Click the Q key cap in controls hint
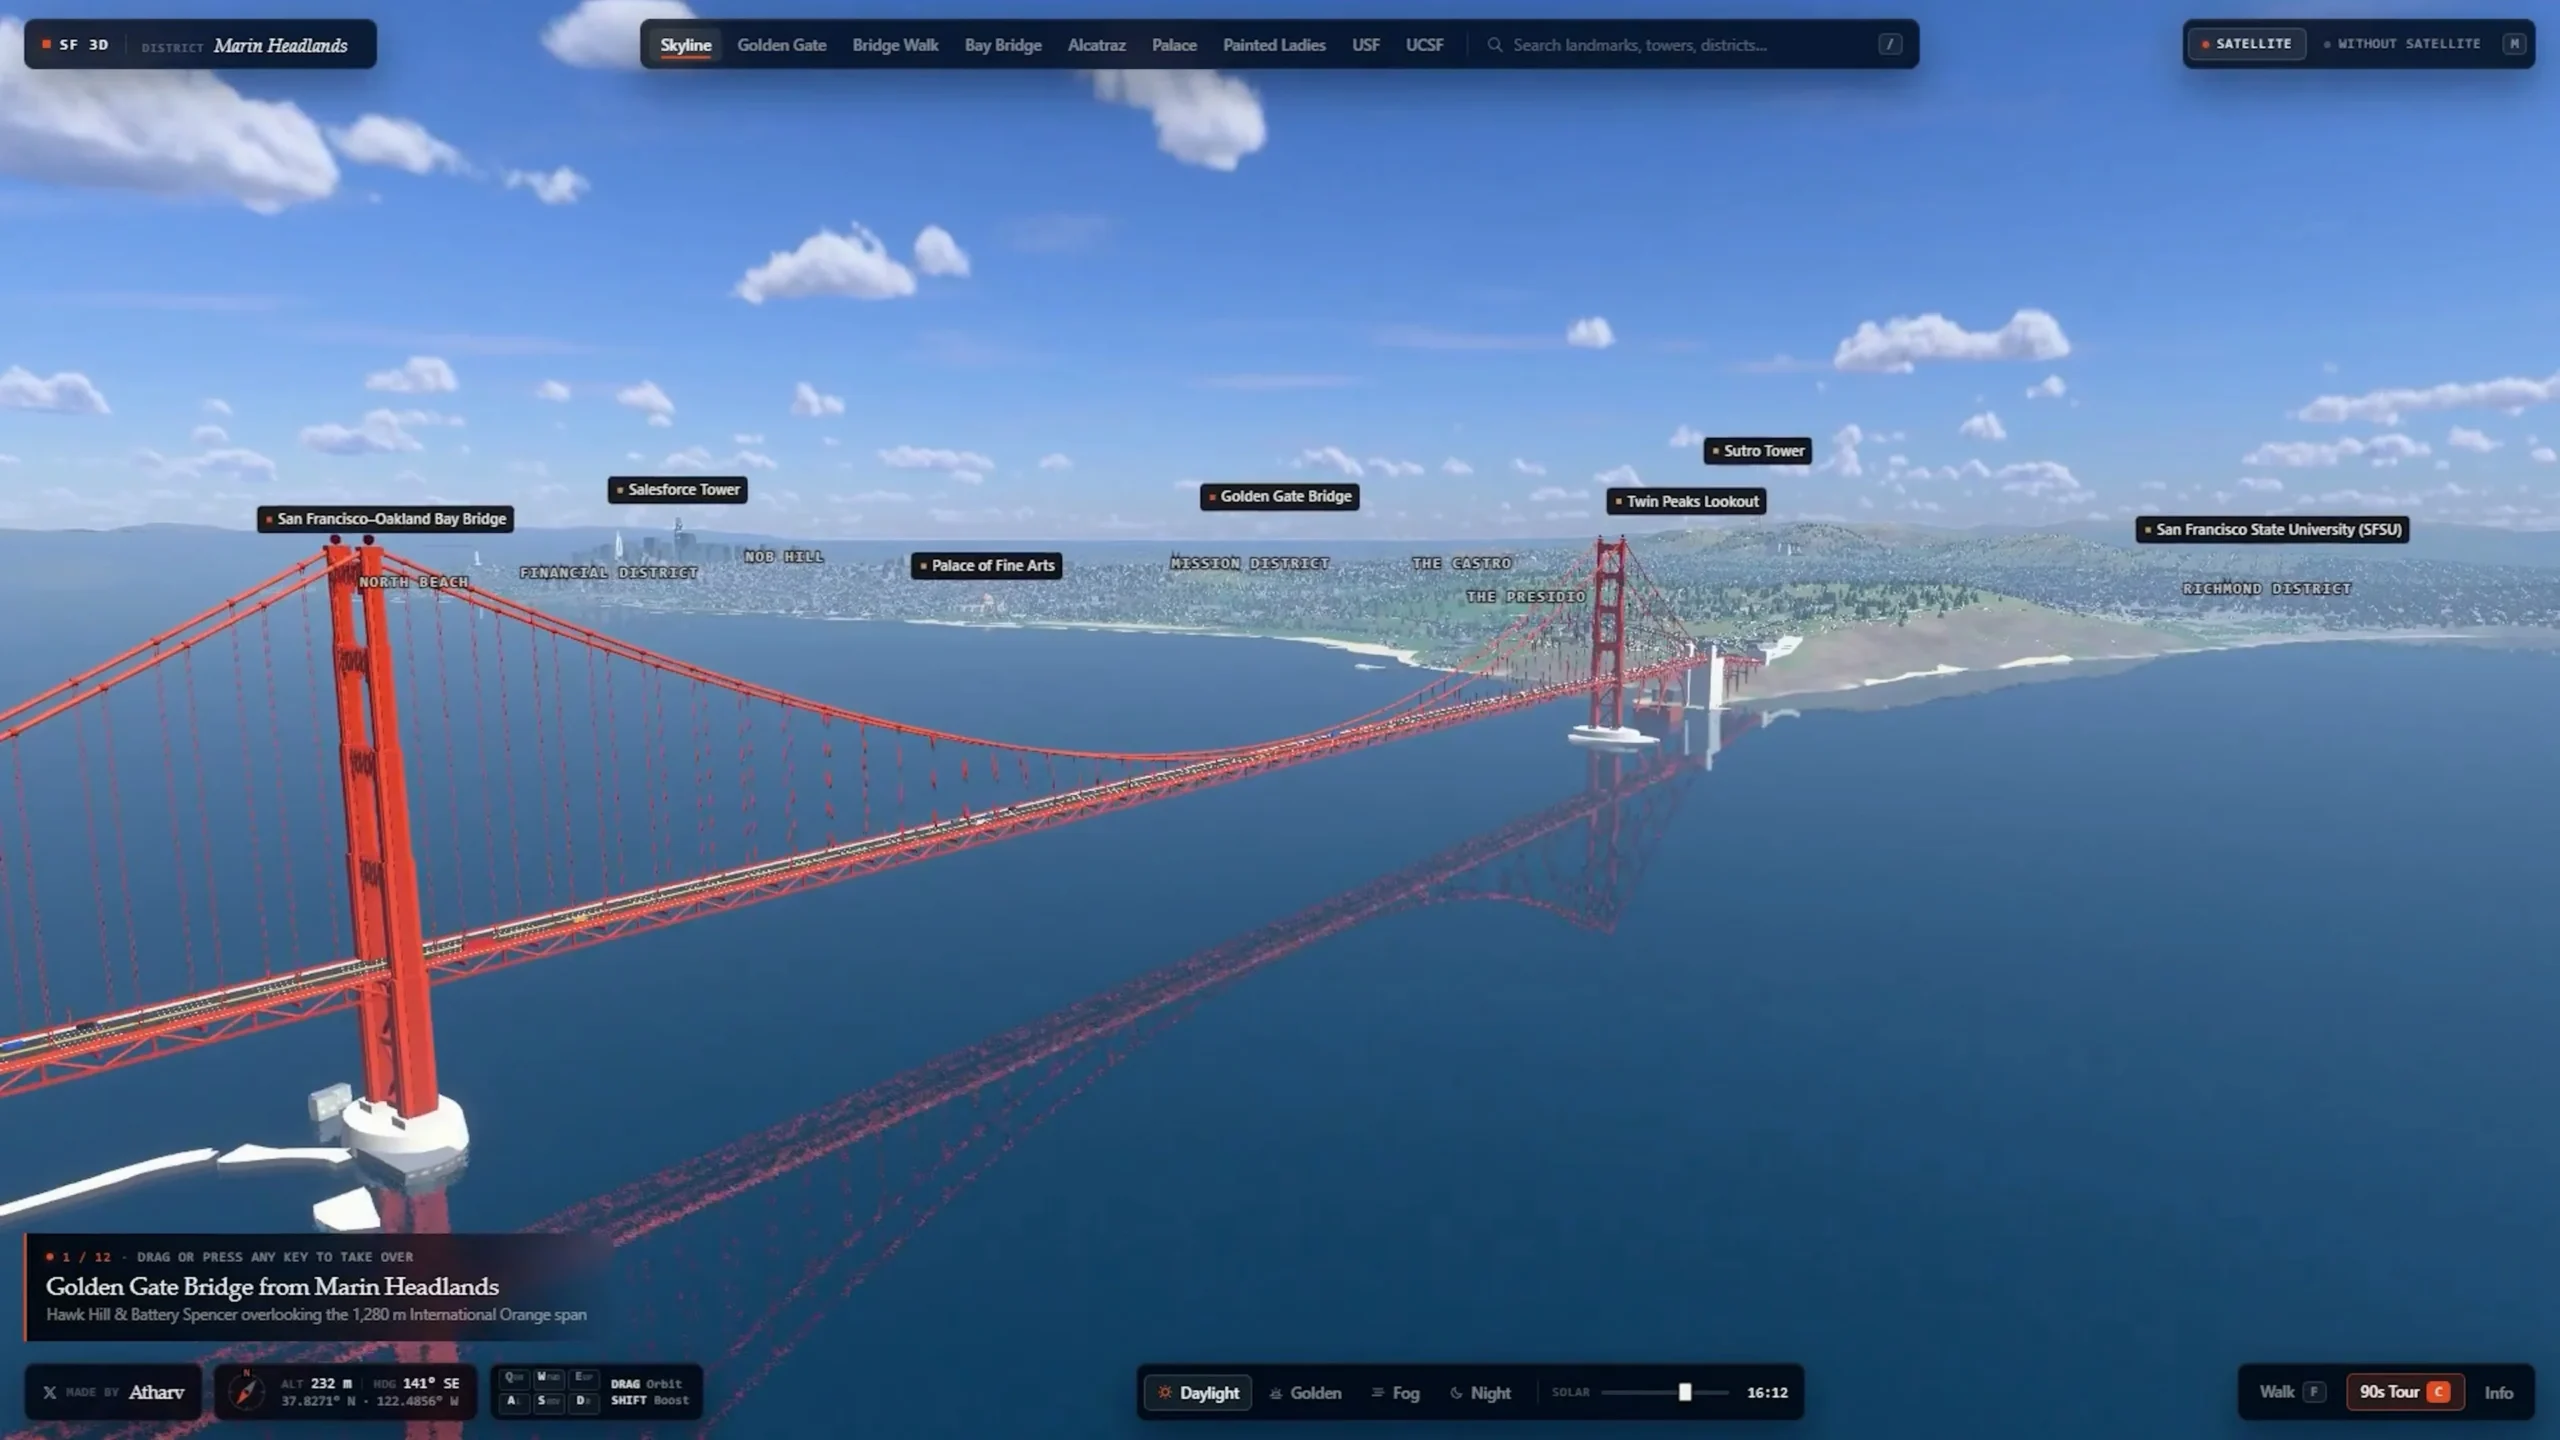Viewport: 2560px width, 1440px height. tap(514, 1378)
